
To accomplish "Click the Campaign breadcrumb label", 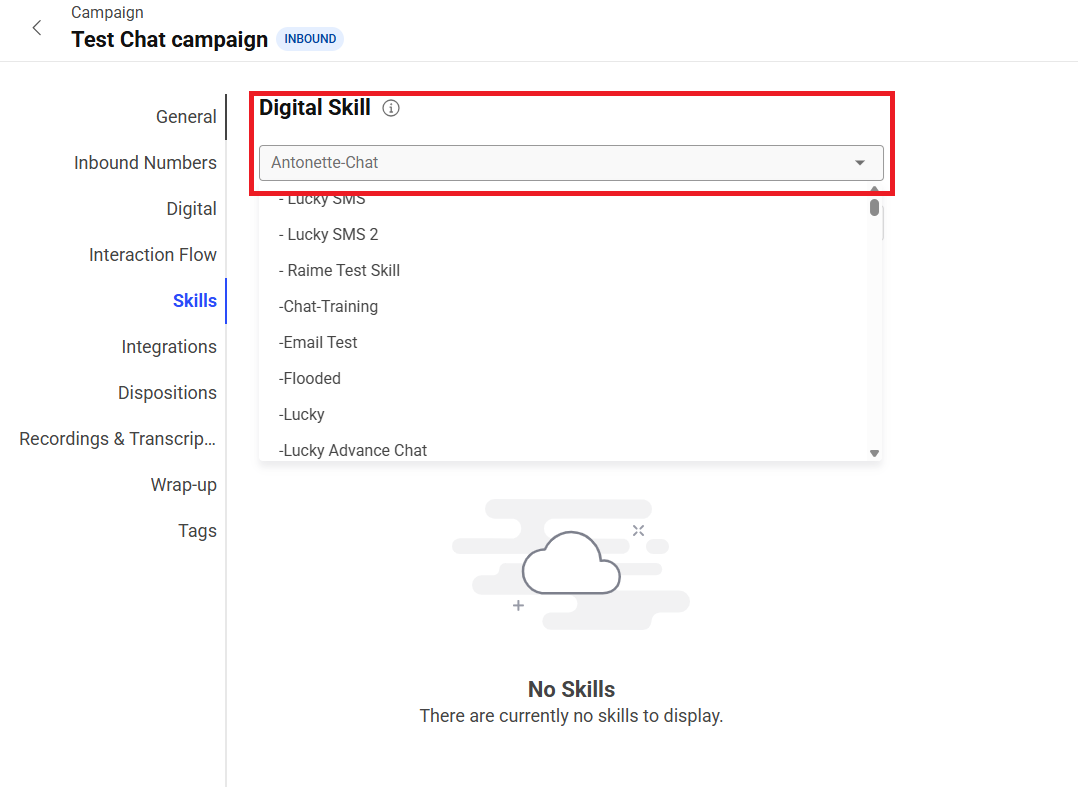I will point(107,12).
